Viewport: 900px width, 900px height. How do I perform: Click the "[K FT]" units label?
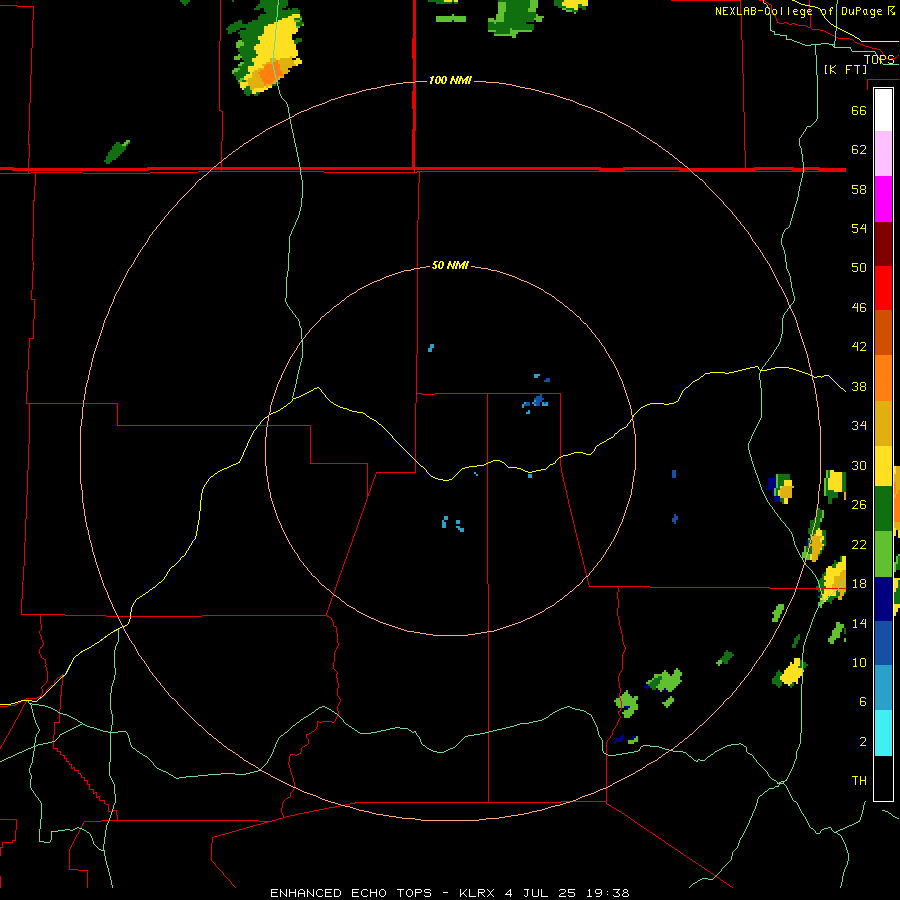[x=845, y=69]
